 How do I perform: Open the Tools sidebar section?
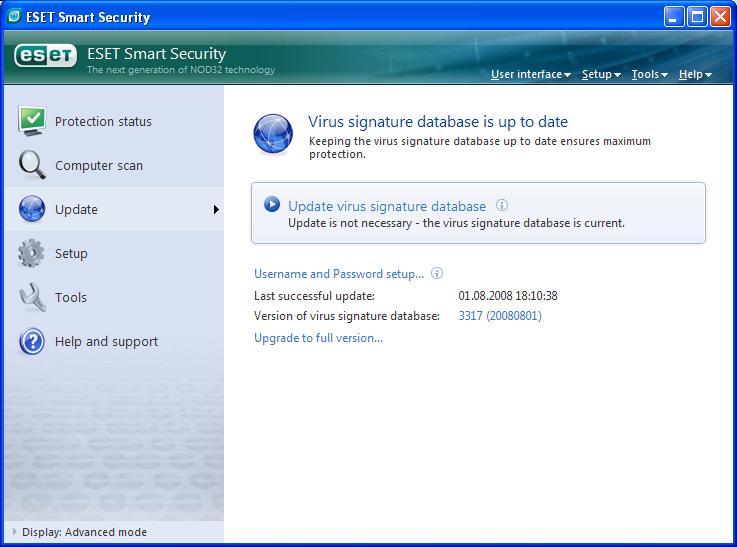point(114,297)
